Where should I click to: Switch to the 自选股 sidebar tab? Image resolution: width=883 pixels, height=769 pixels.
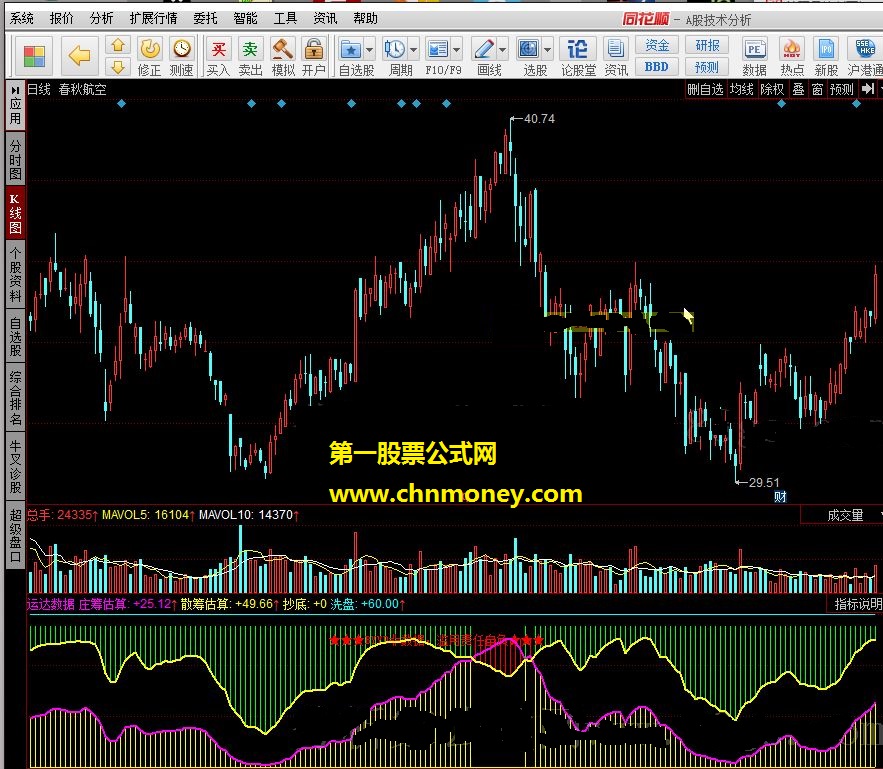(x=15, y=336)
